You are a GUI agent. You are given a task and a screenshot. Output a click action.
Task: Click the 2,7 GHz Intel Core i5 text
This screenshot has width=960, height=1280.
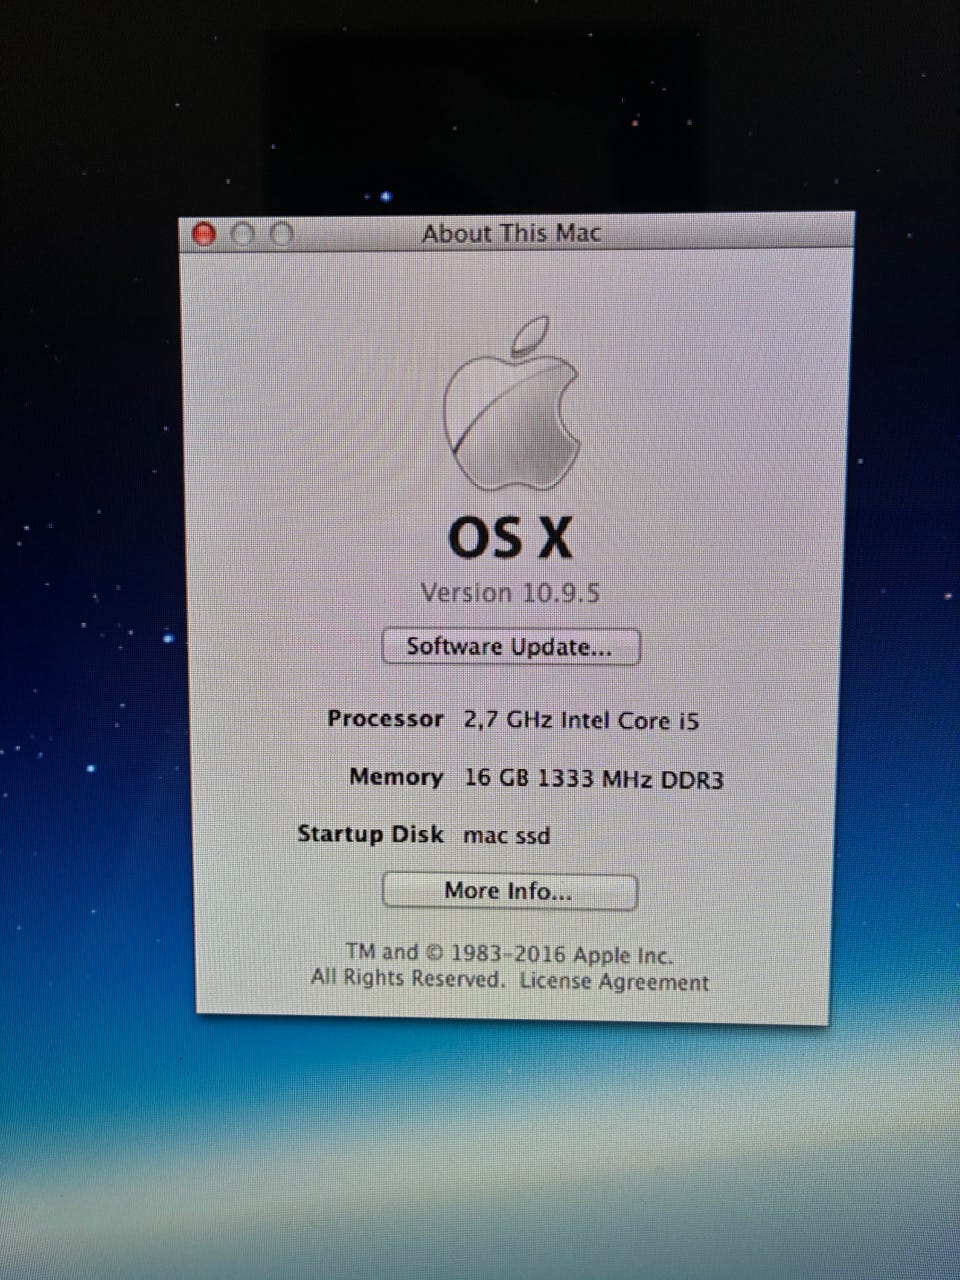[x=581, y=720]
